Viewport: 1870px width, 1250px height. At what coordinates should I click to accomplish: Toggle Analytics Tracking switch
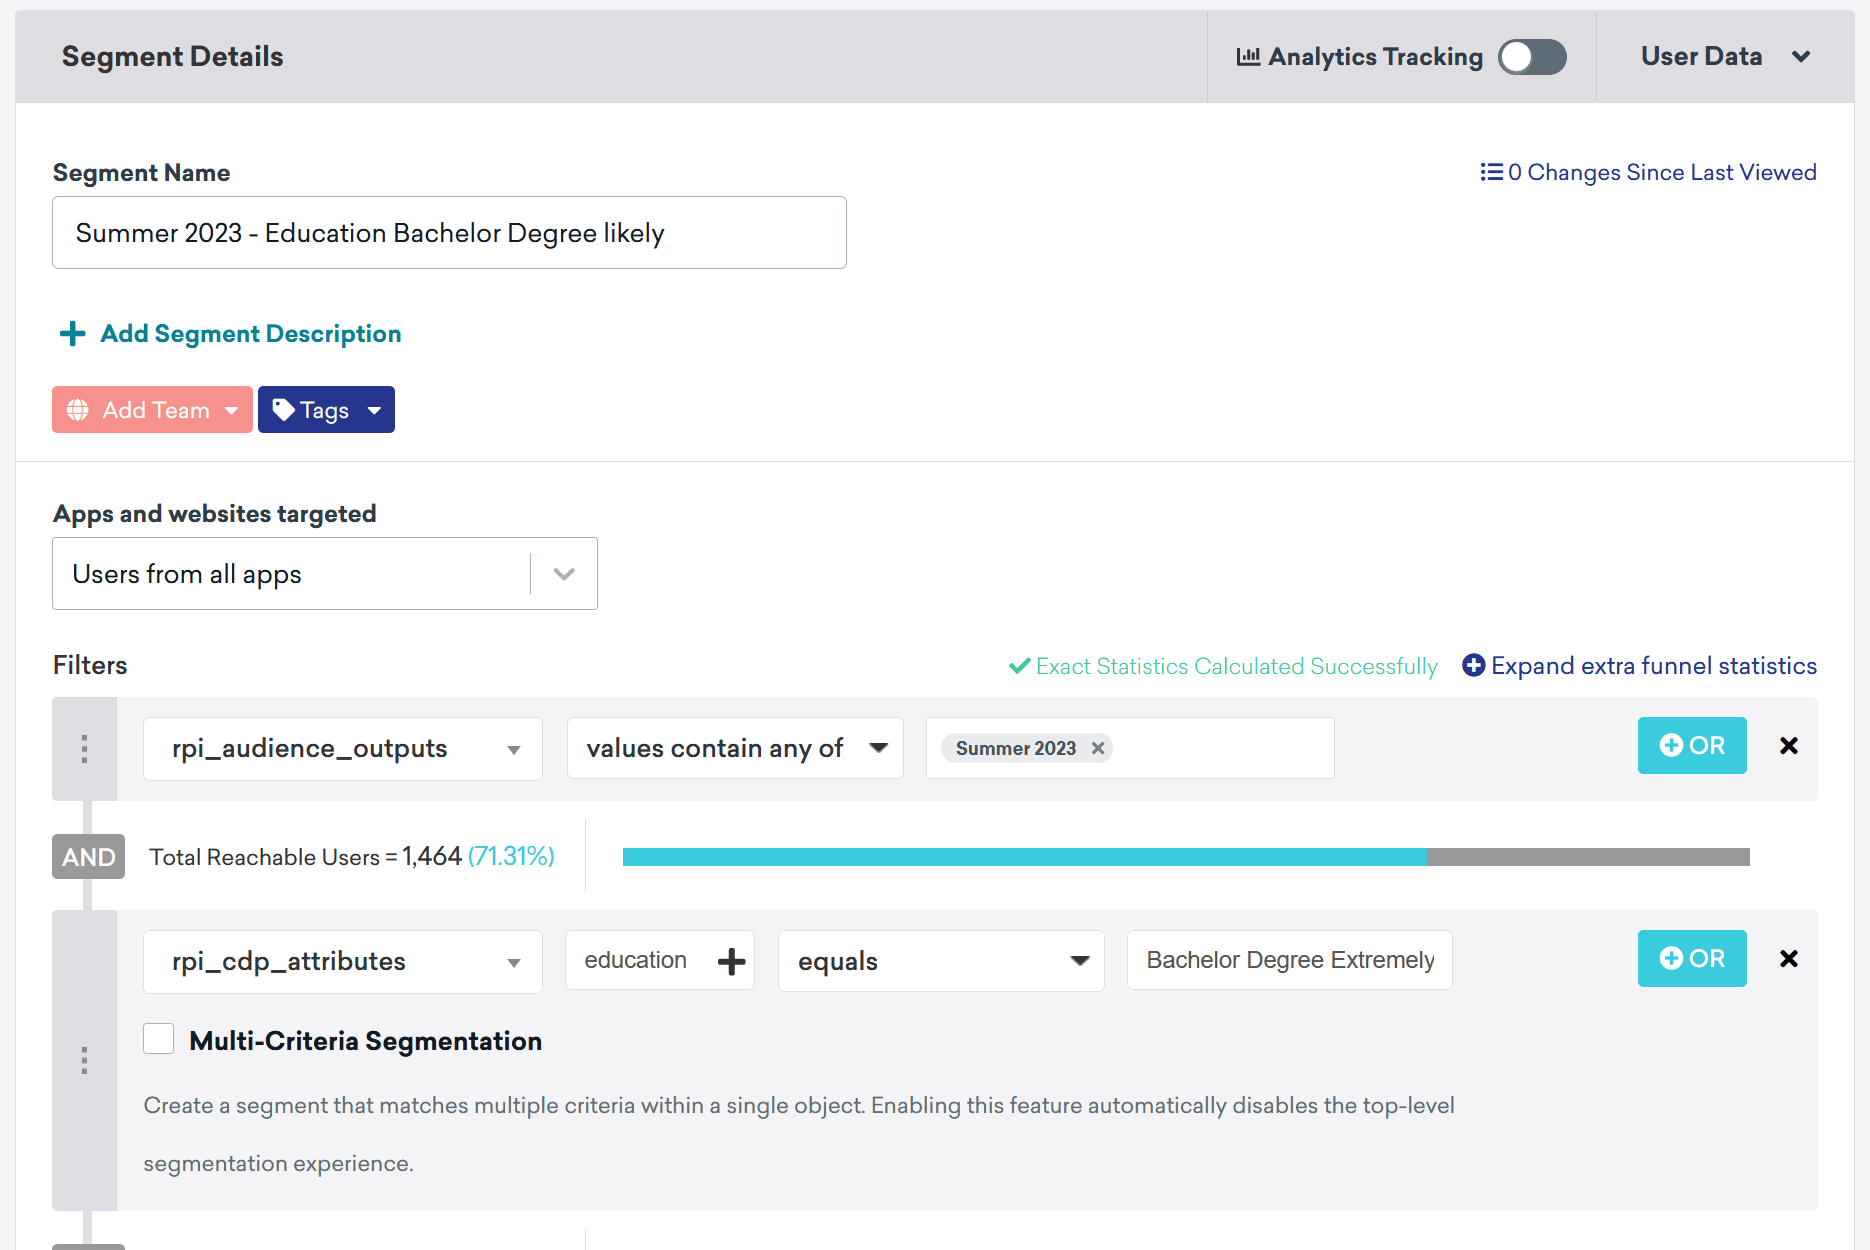(x=1531, y=57)
